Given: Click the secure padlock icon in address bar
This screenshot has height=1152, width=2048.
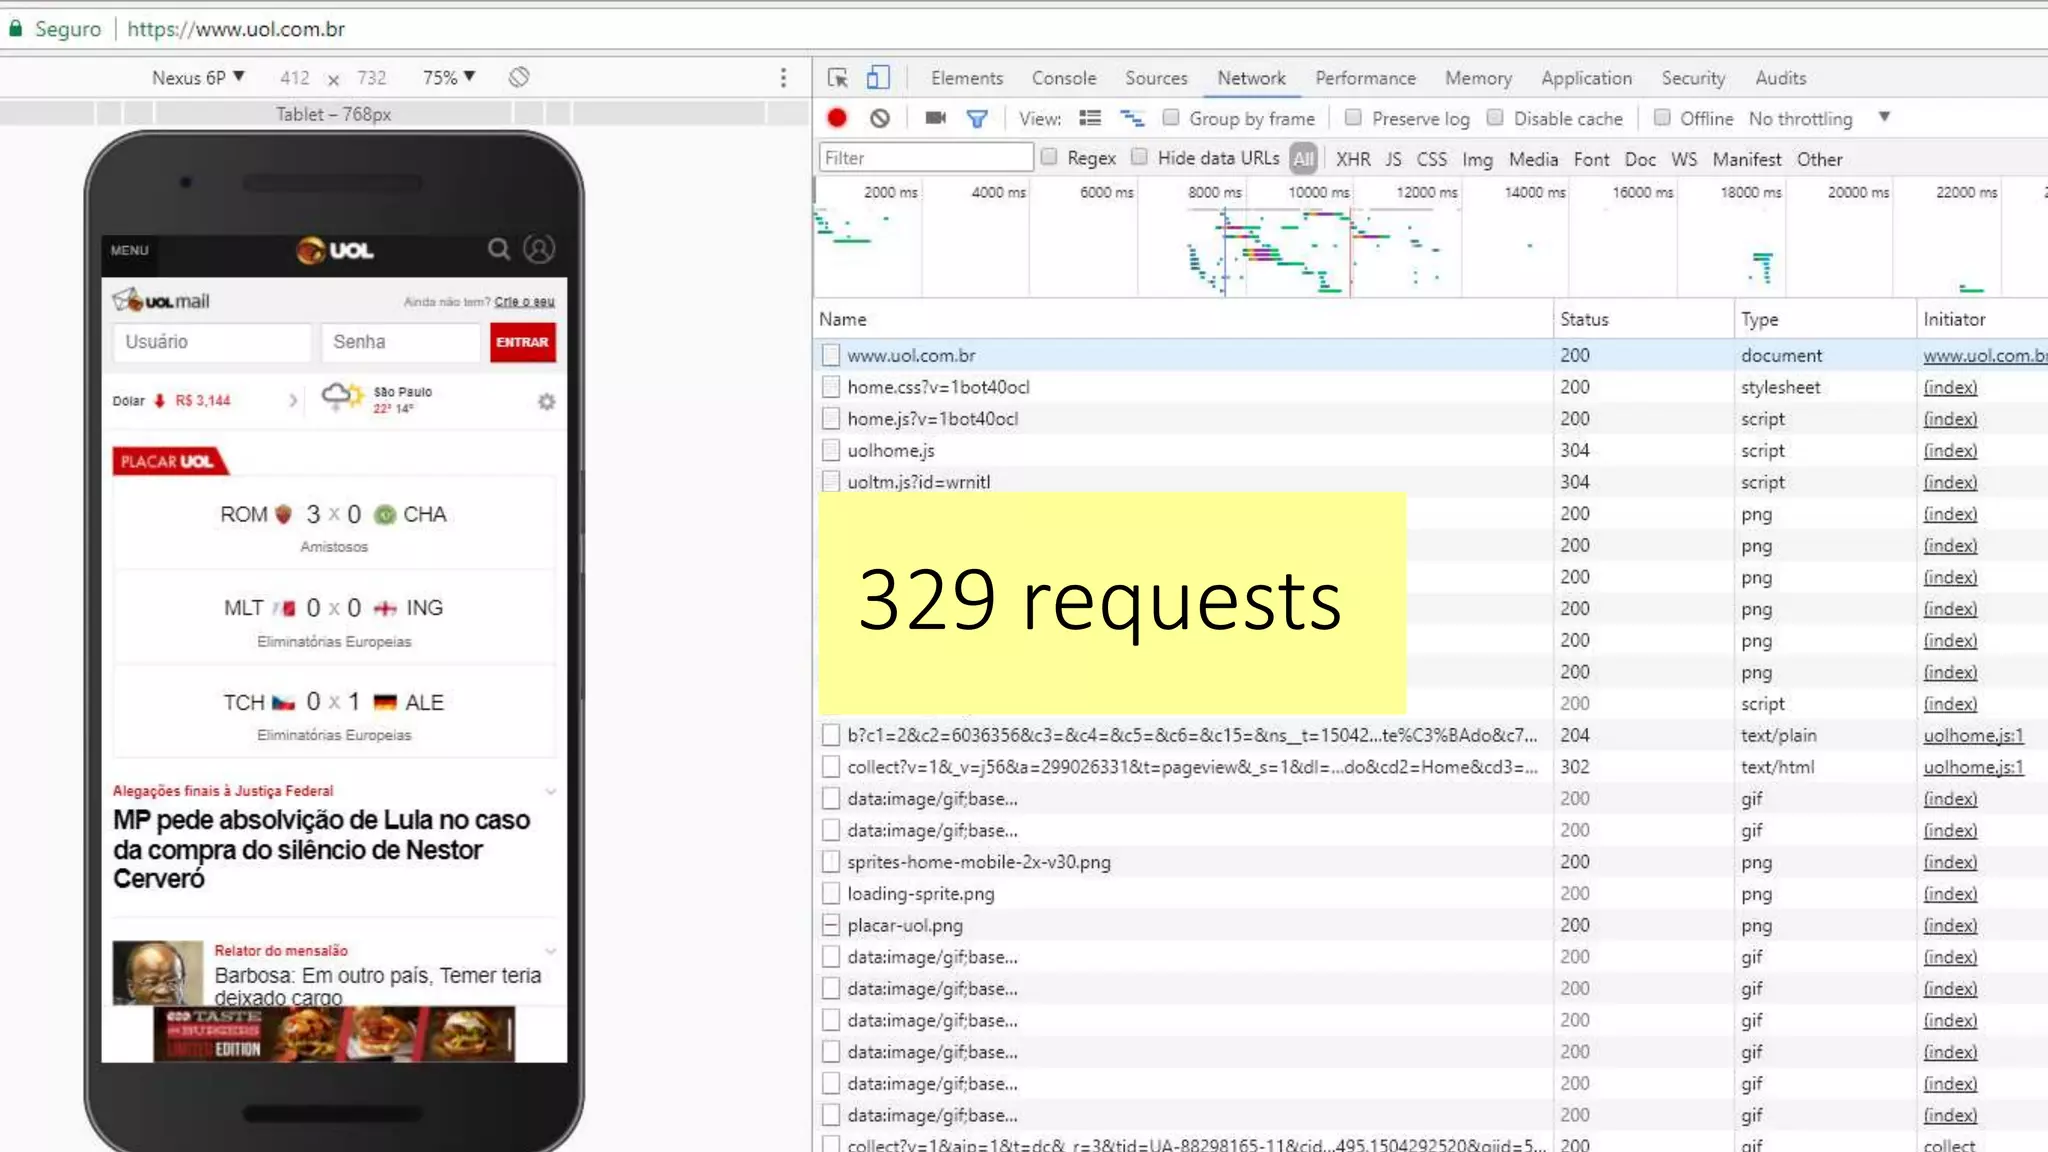Looking at the screenshot, I should click(x=15, y=28).
